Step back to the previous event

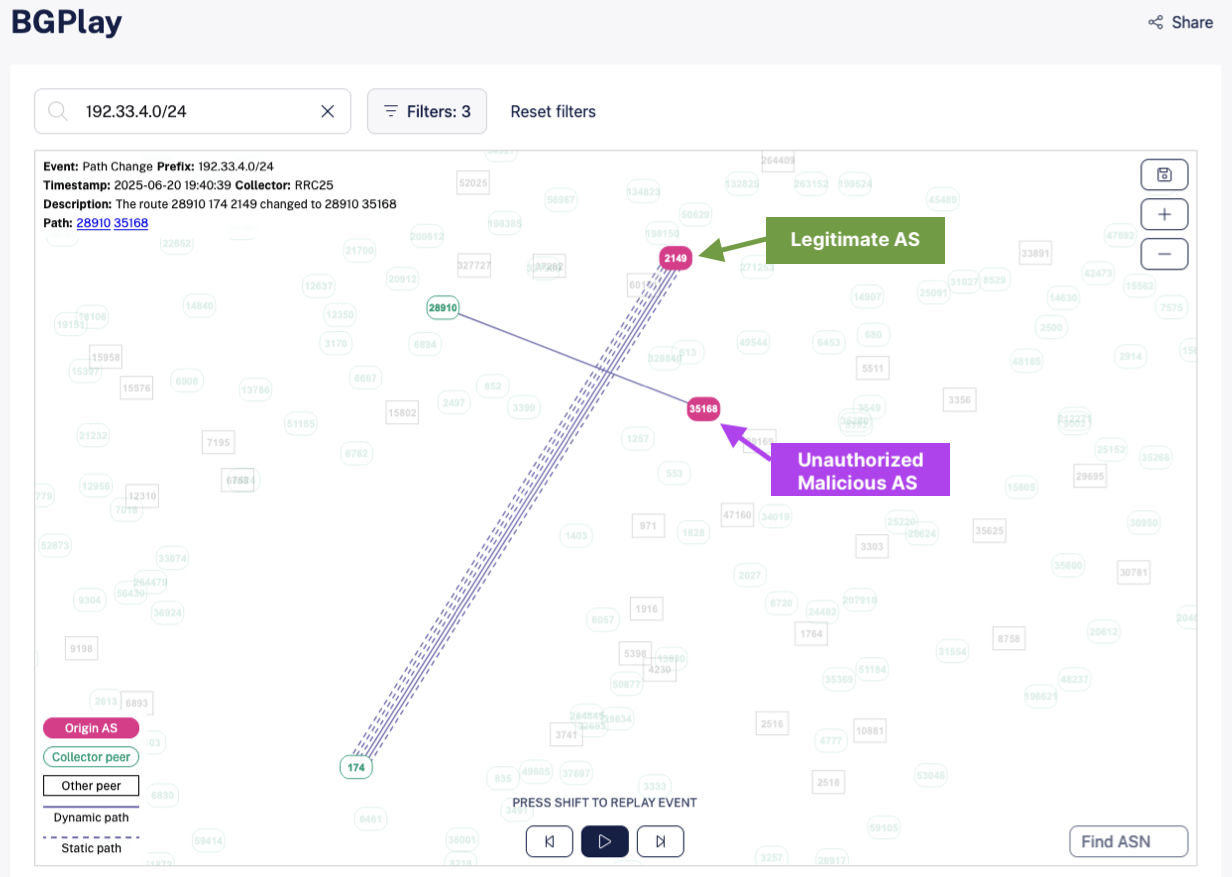click(549, 841)
